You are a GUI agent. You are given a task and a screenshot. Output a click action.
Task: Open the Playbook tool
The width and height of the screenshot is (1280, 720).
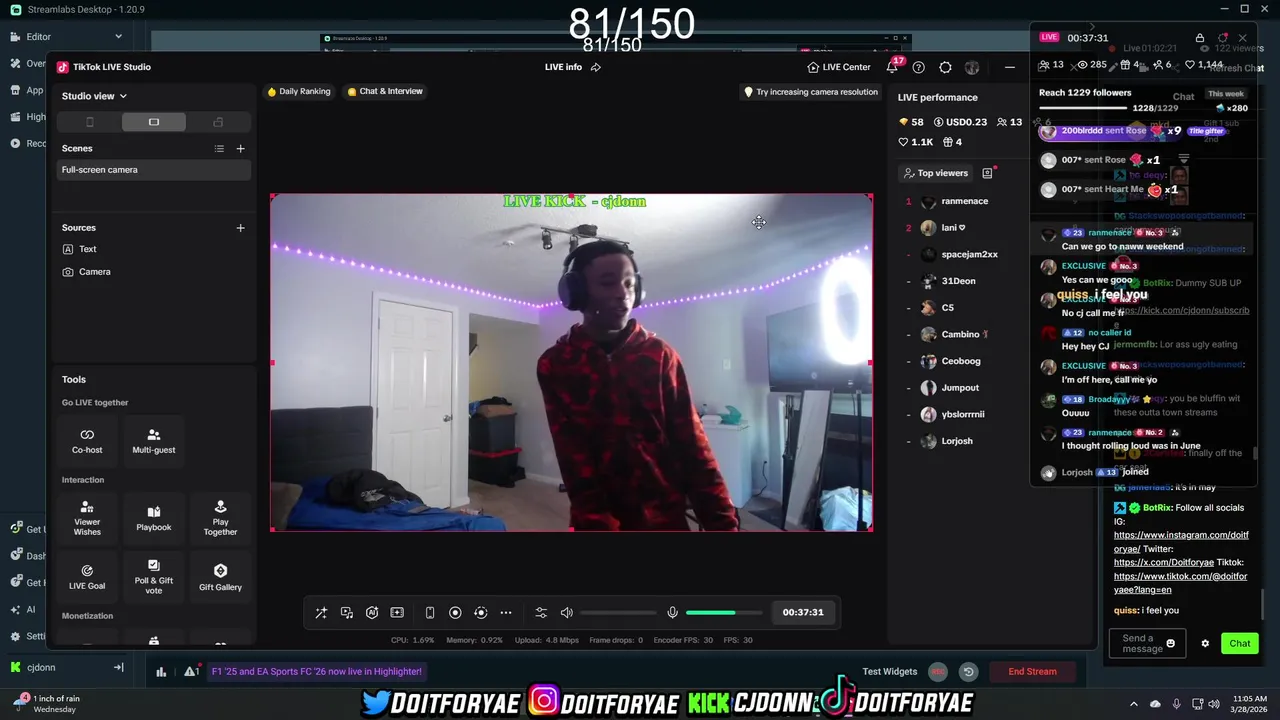[x=154, y=518]
